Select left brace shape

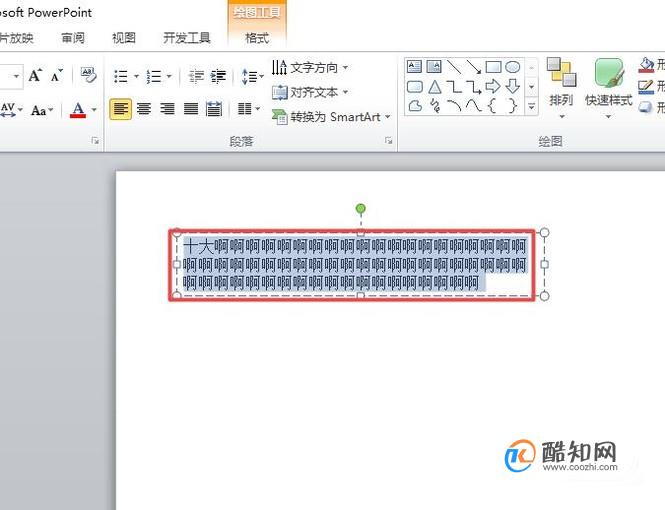click(x=492, y=105)
